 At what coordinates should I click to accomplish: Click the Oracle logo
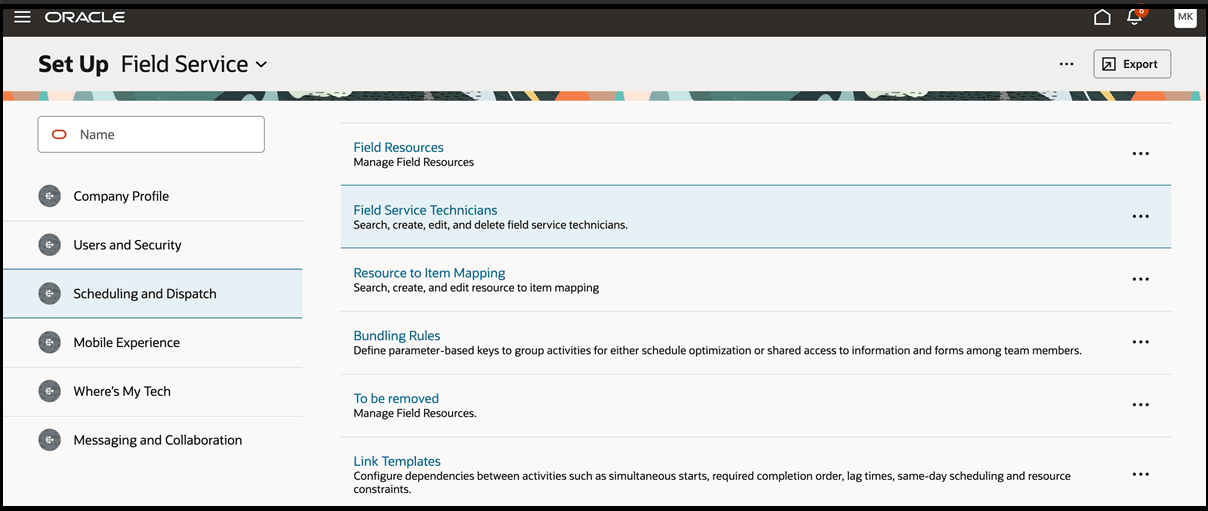[x=85, y=17]
